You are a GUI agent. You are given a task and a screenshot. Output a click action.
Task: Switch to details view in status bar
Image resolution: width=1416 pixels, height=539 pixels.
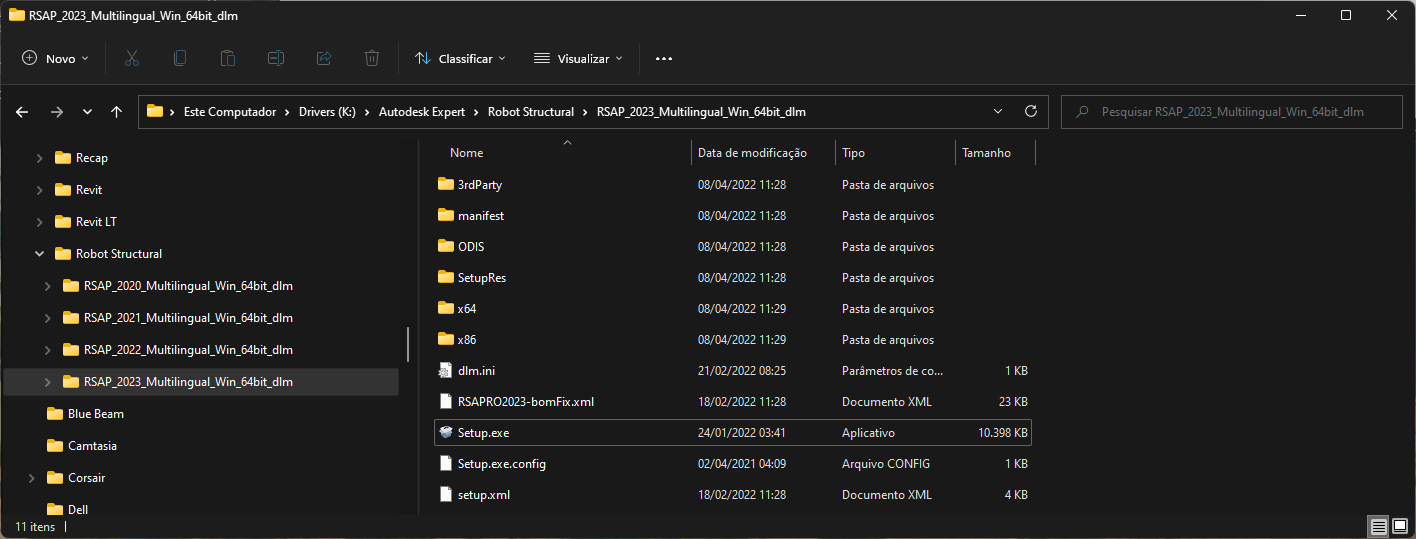[1378, 526]
